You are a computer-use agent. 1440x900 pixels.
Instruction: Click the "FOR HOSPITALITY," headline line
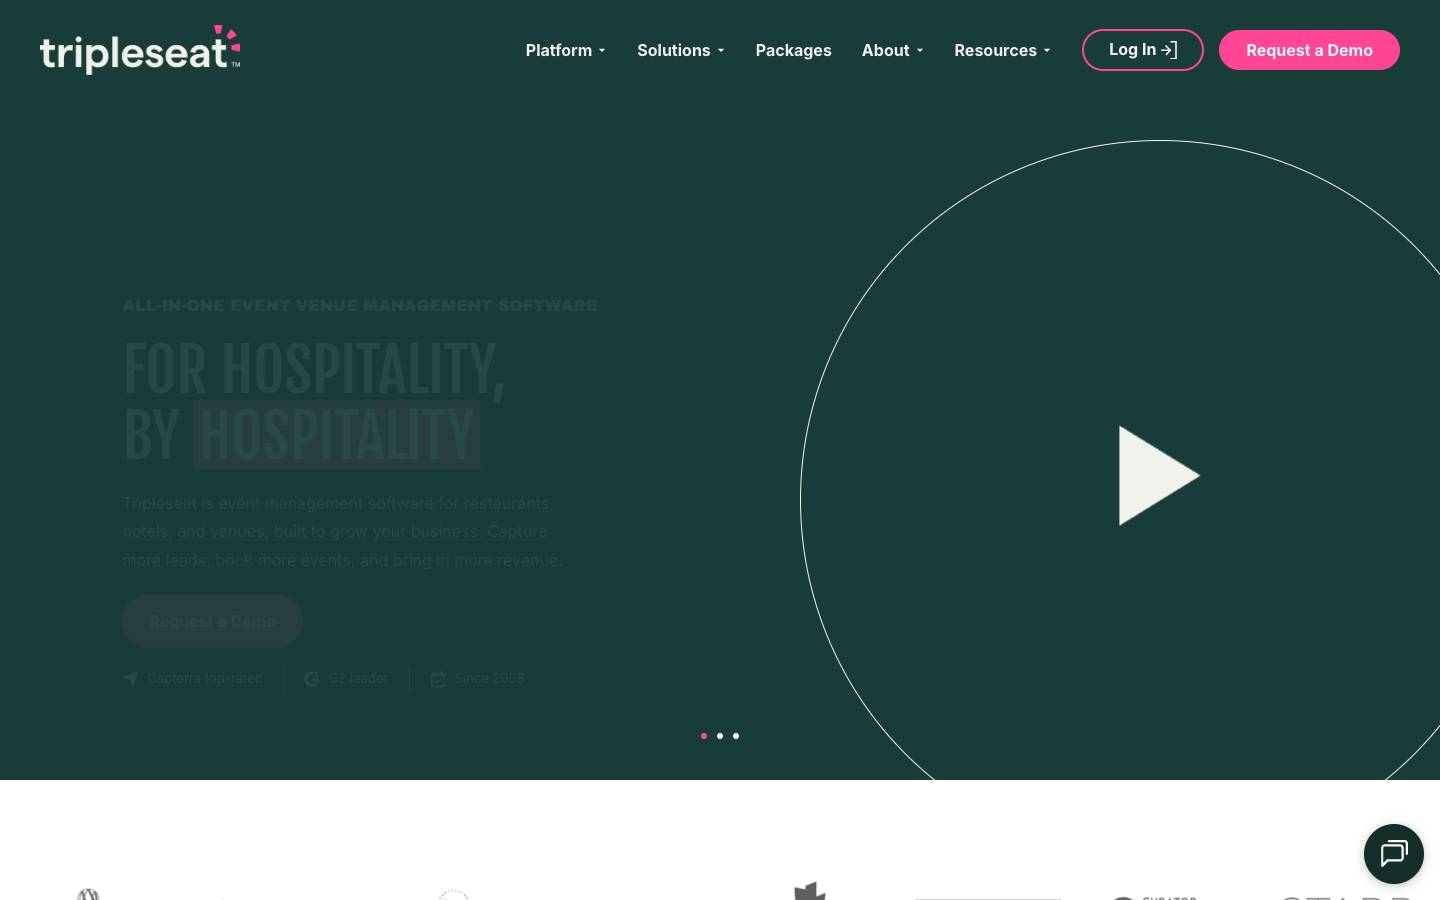[314, 369]
